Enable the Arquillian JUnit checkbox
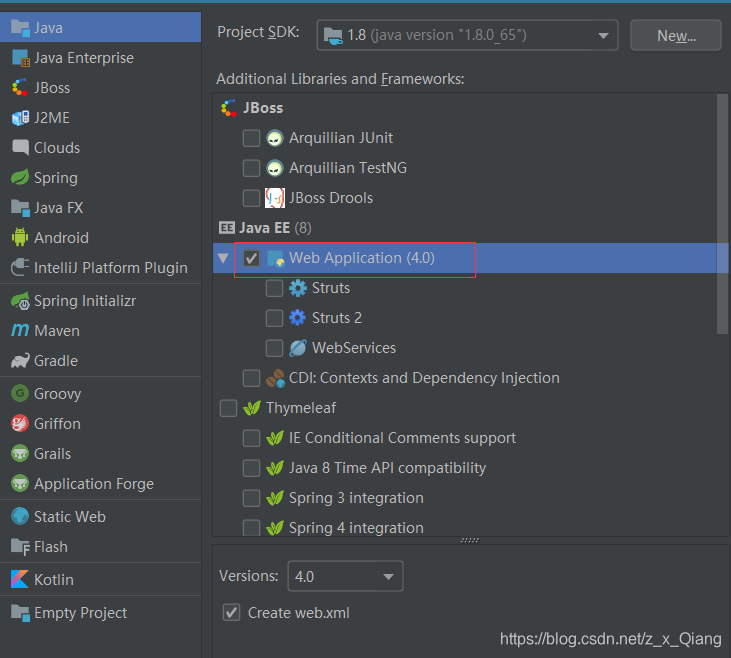 251,138
